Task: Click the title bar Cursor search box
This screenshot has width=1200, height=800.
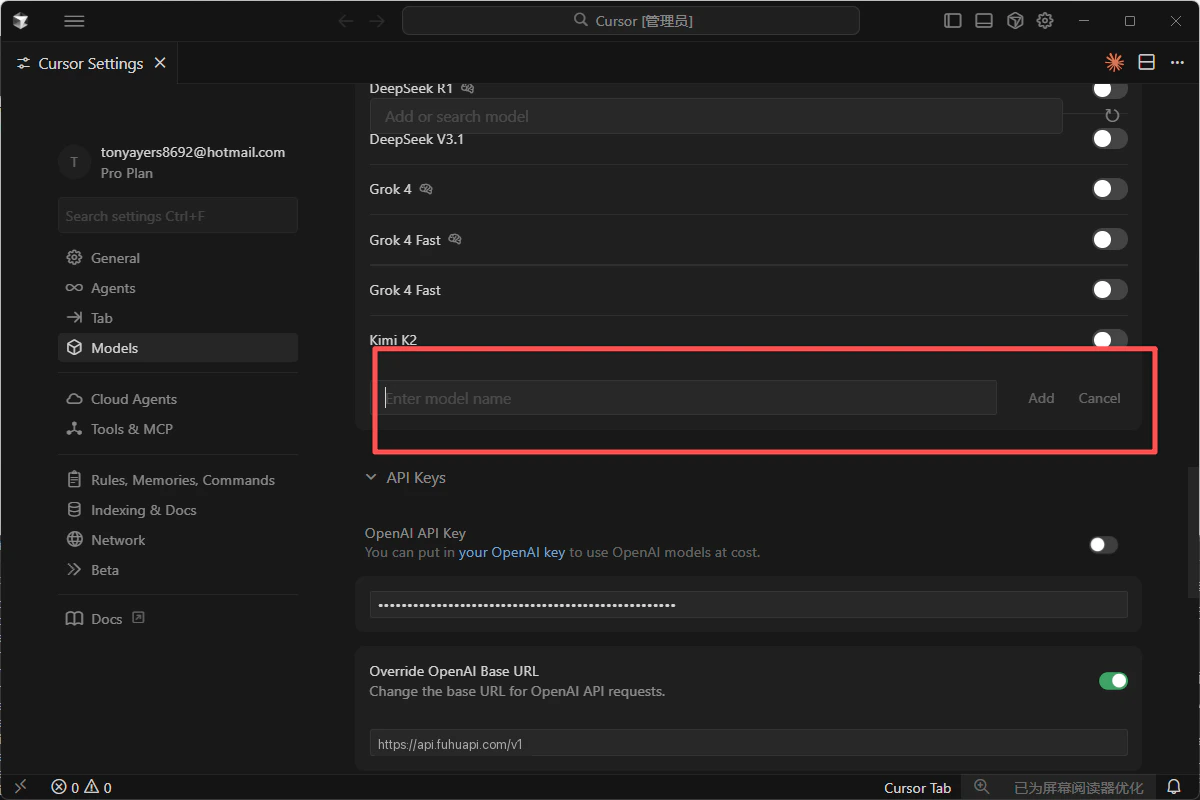Action: 631,21
